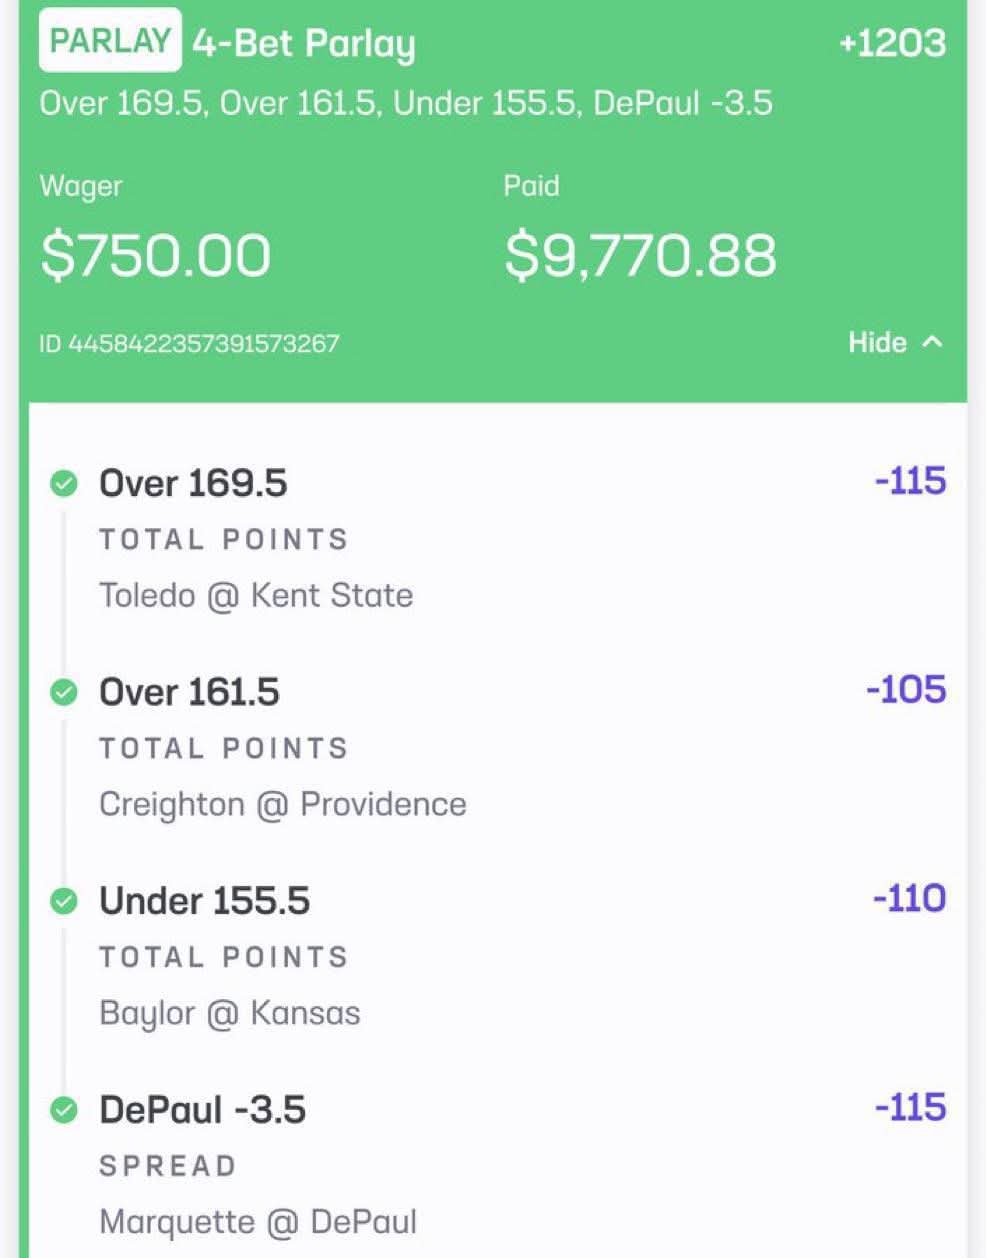Open the Baylor @ Kansas matchup
986x1258 pixels.
click(x=230, y=1013)
